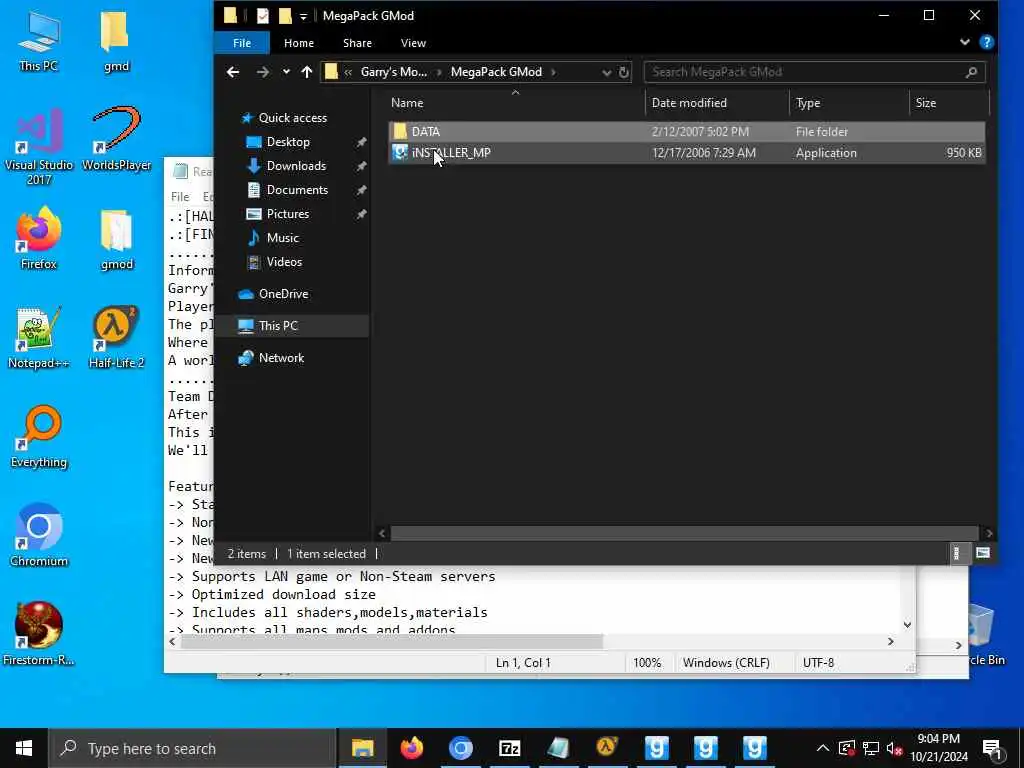Open Firefox from the taskbar
Viewport: 1024px width, 768px height.
tap(411, 748)
